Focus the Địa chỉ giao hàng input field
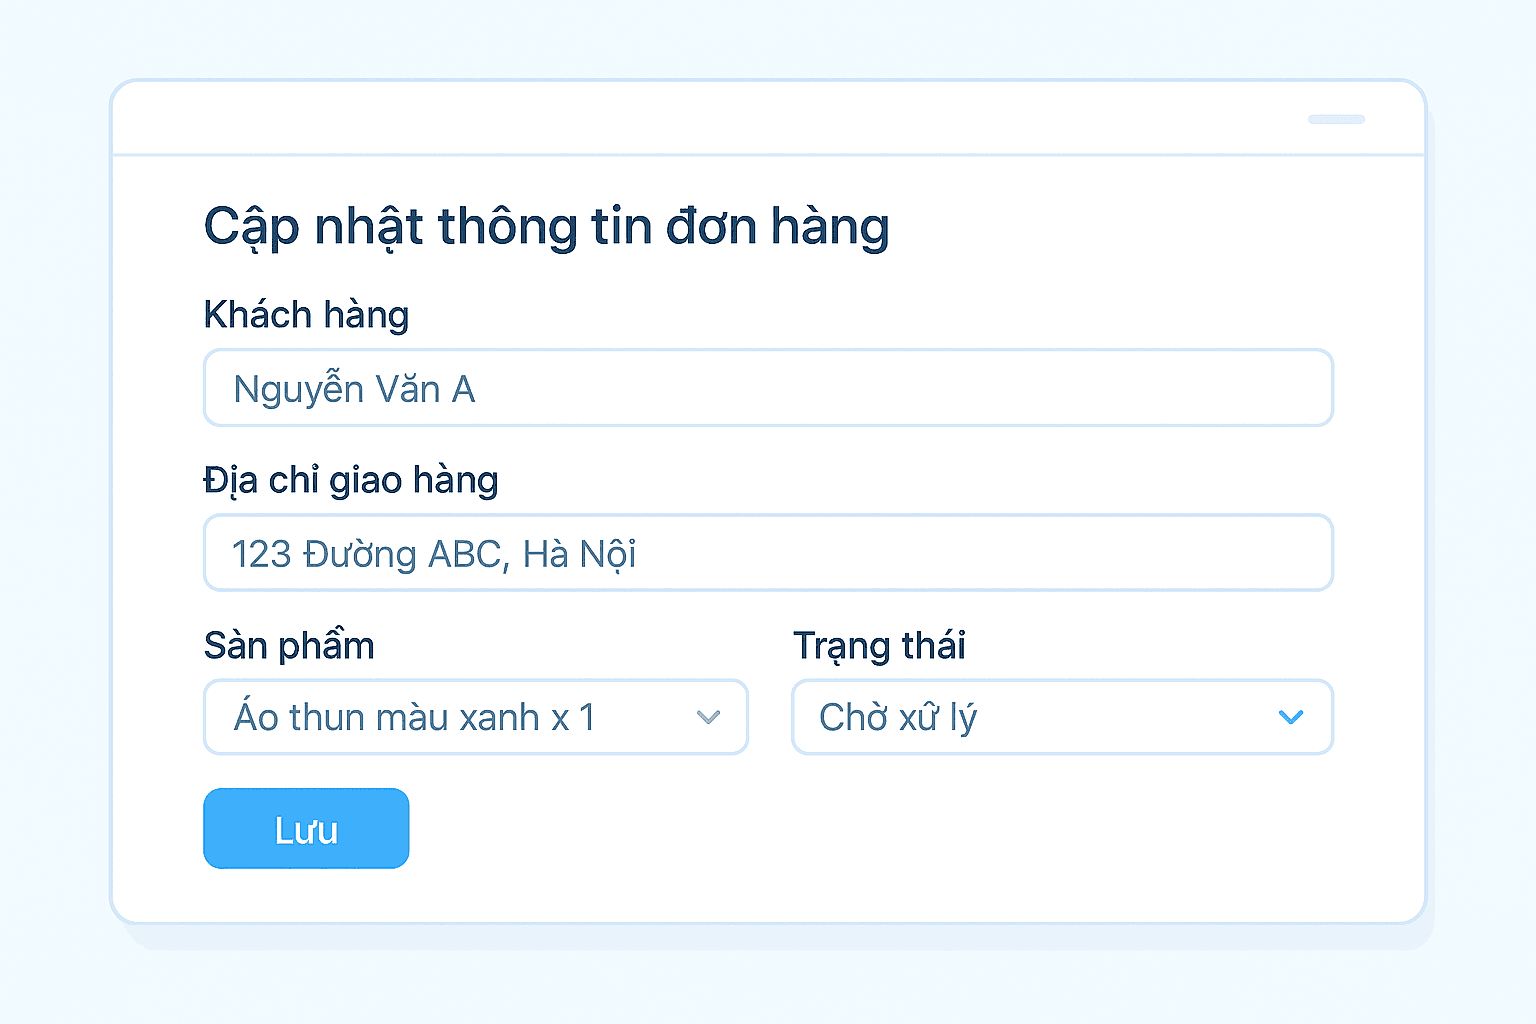 tap(768, 553)
